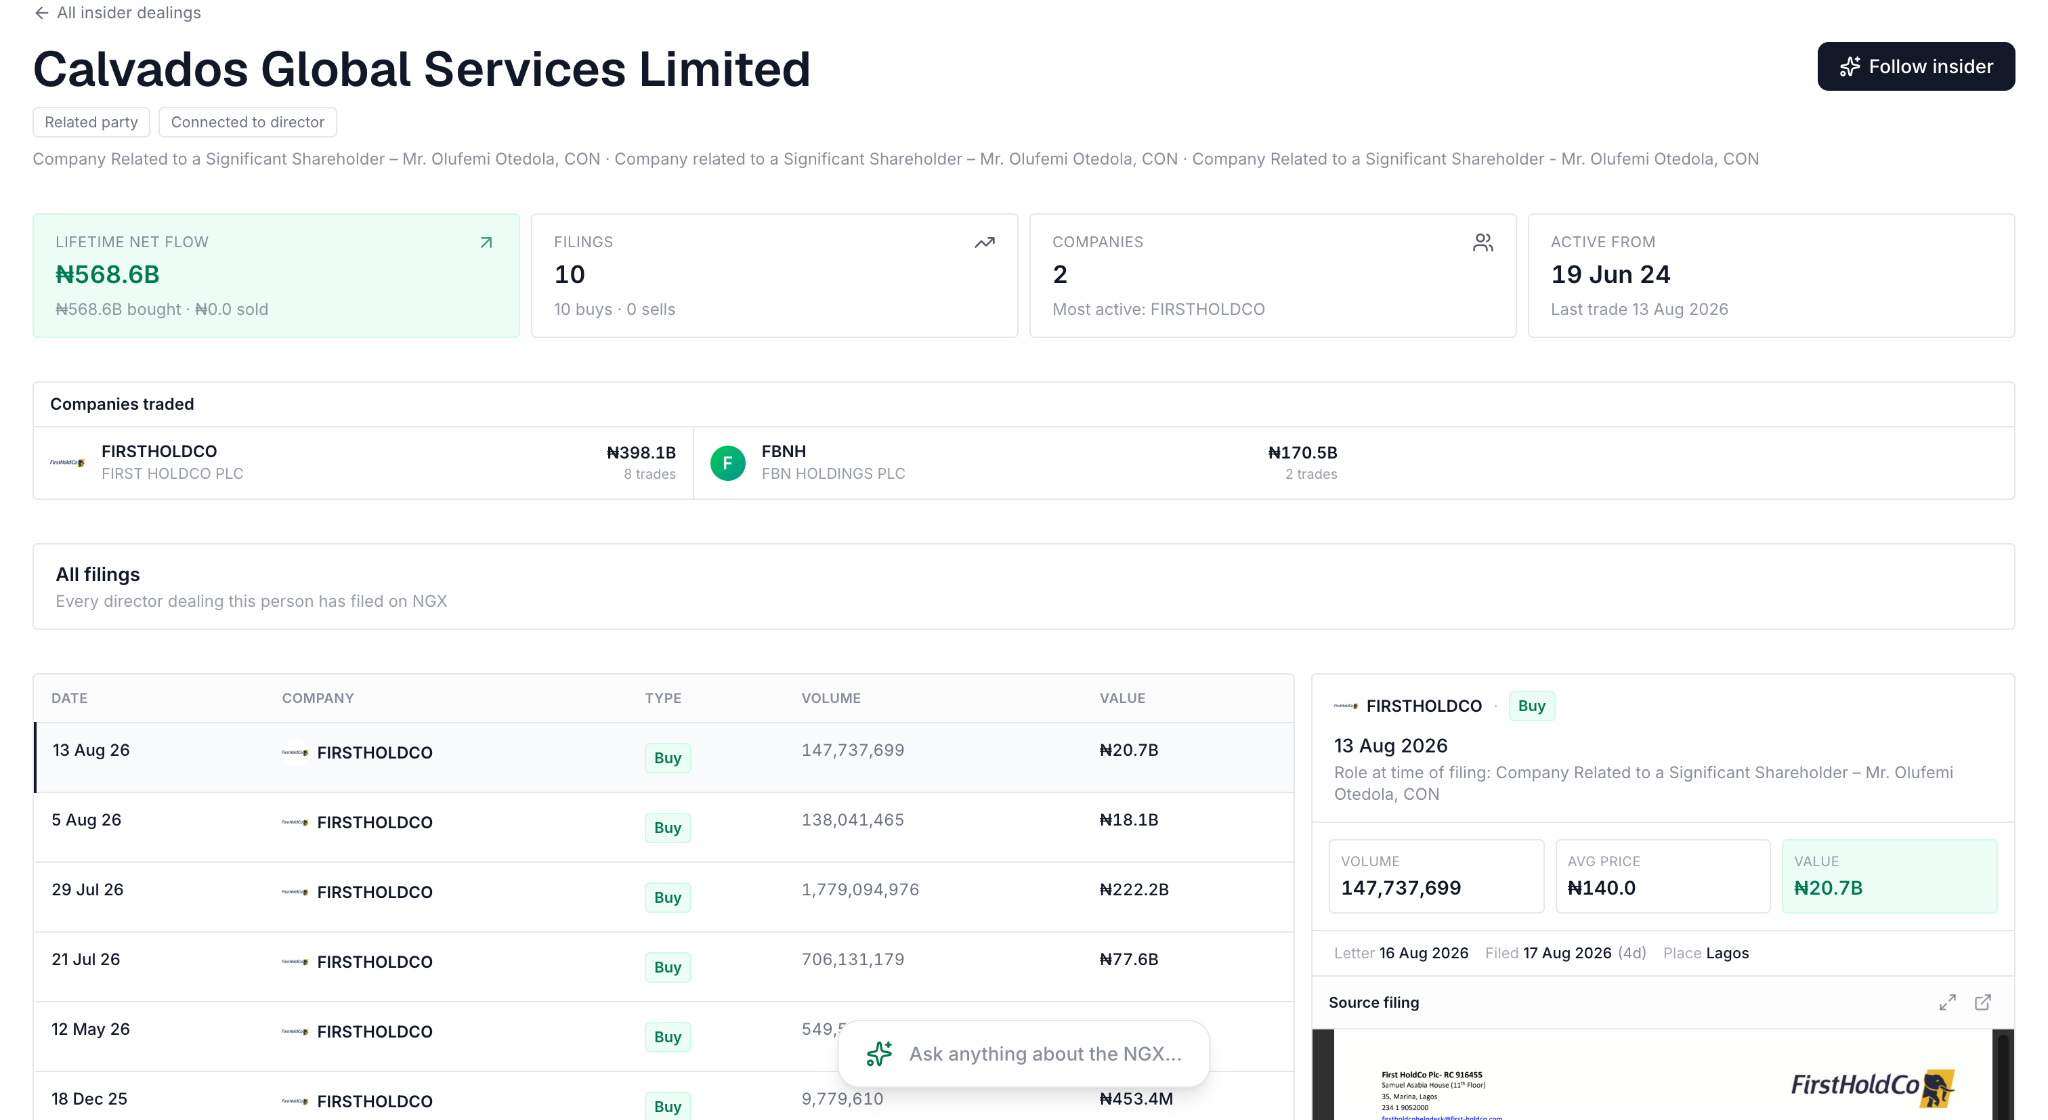
Task: Click the FirstHoldCo logo in Companies traded
Action: 67,462
